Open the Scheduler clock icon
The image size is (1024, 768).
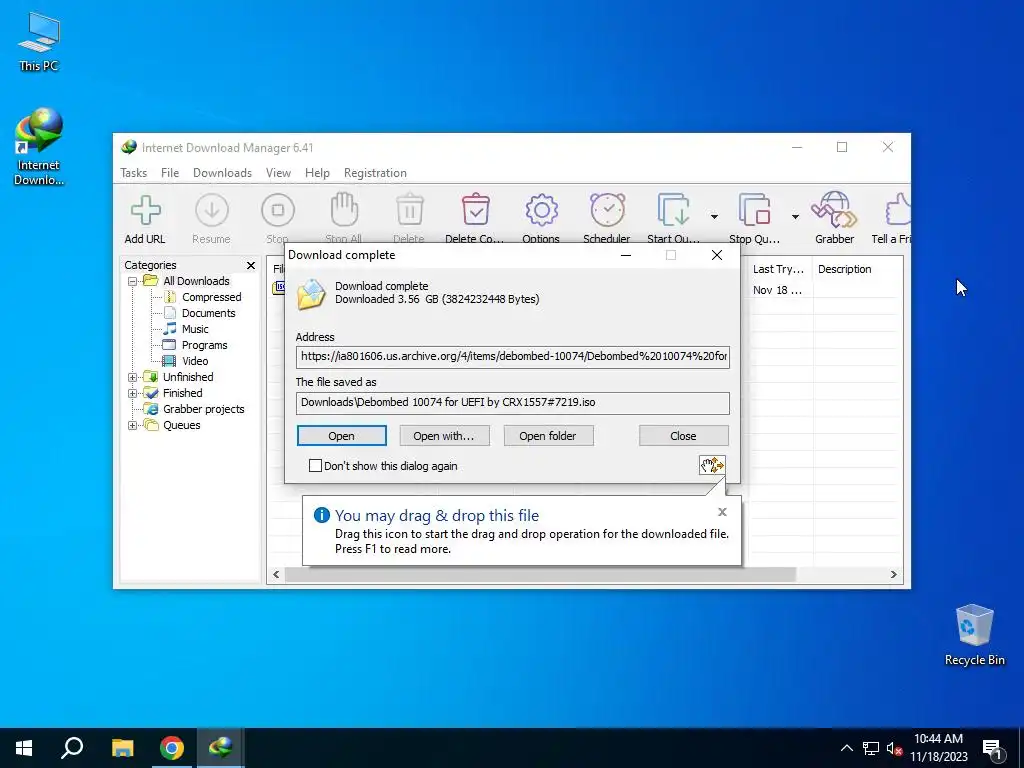(607, 210)
